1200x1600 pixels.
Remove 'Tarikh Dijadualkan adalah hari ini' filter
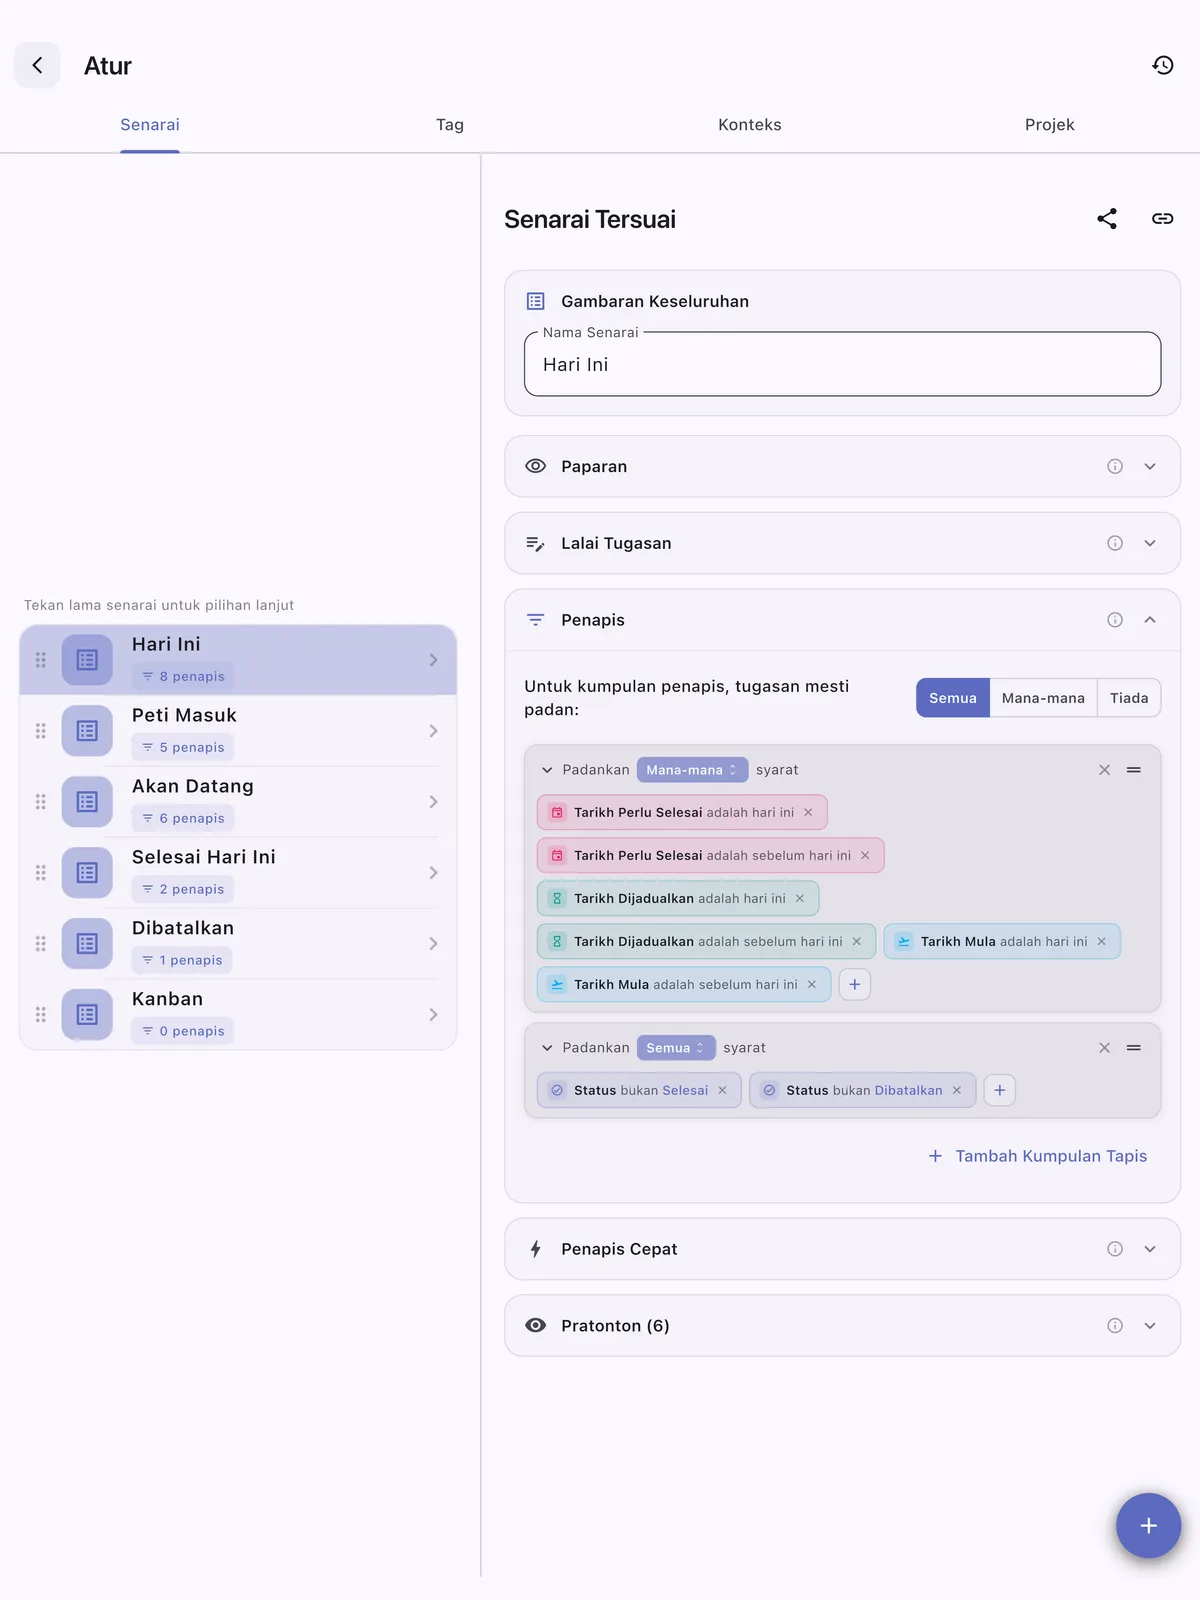[x=800, y=899]
